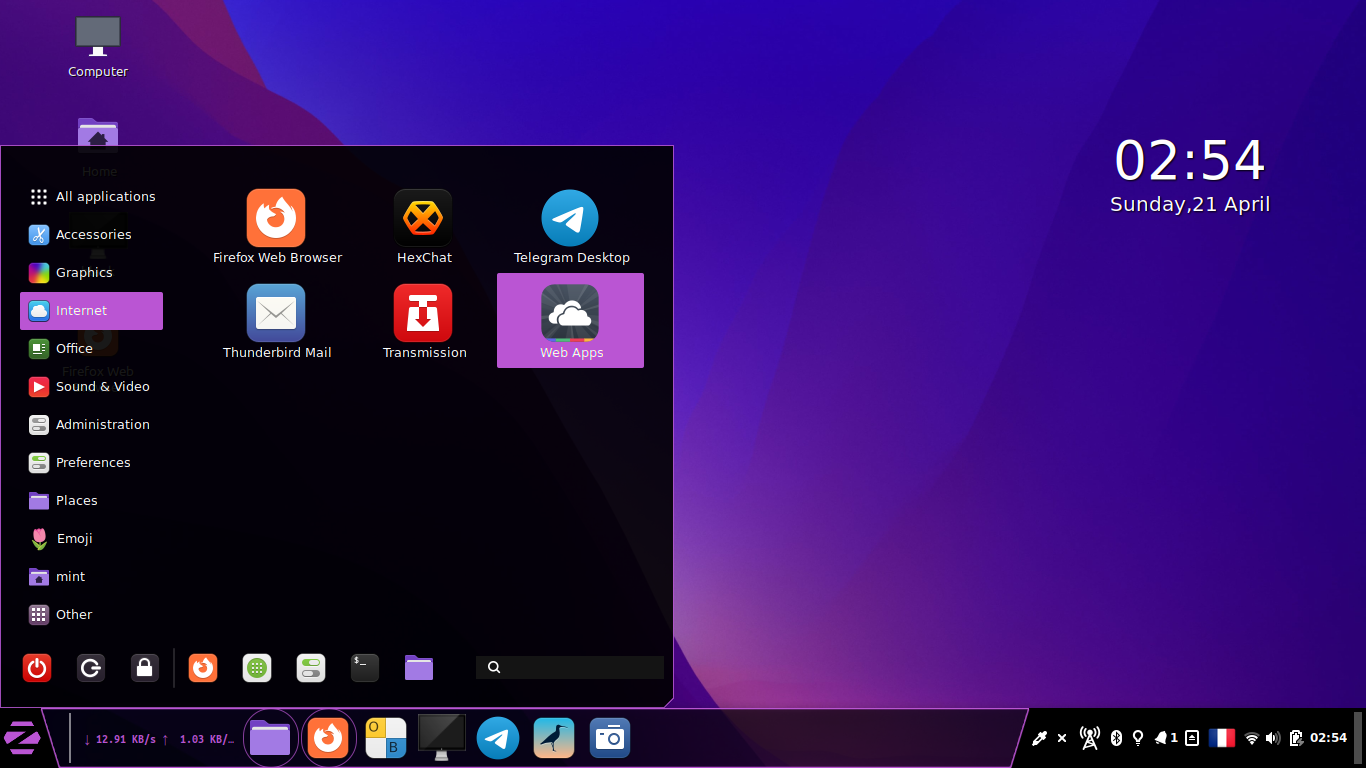Open the file manager folder on the taskbar
Image resolution: width=1366 pixels, height=768 pixels.
(270, 739)
